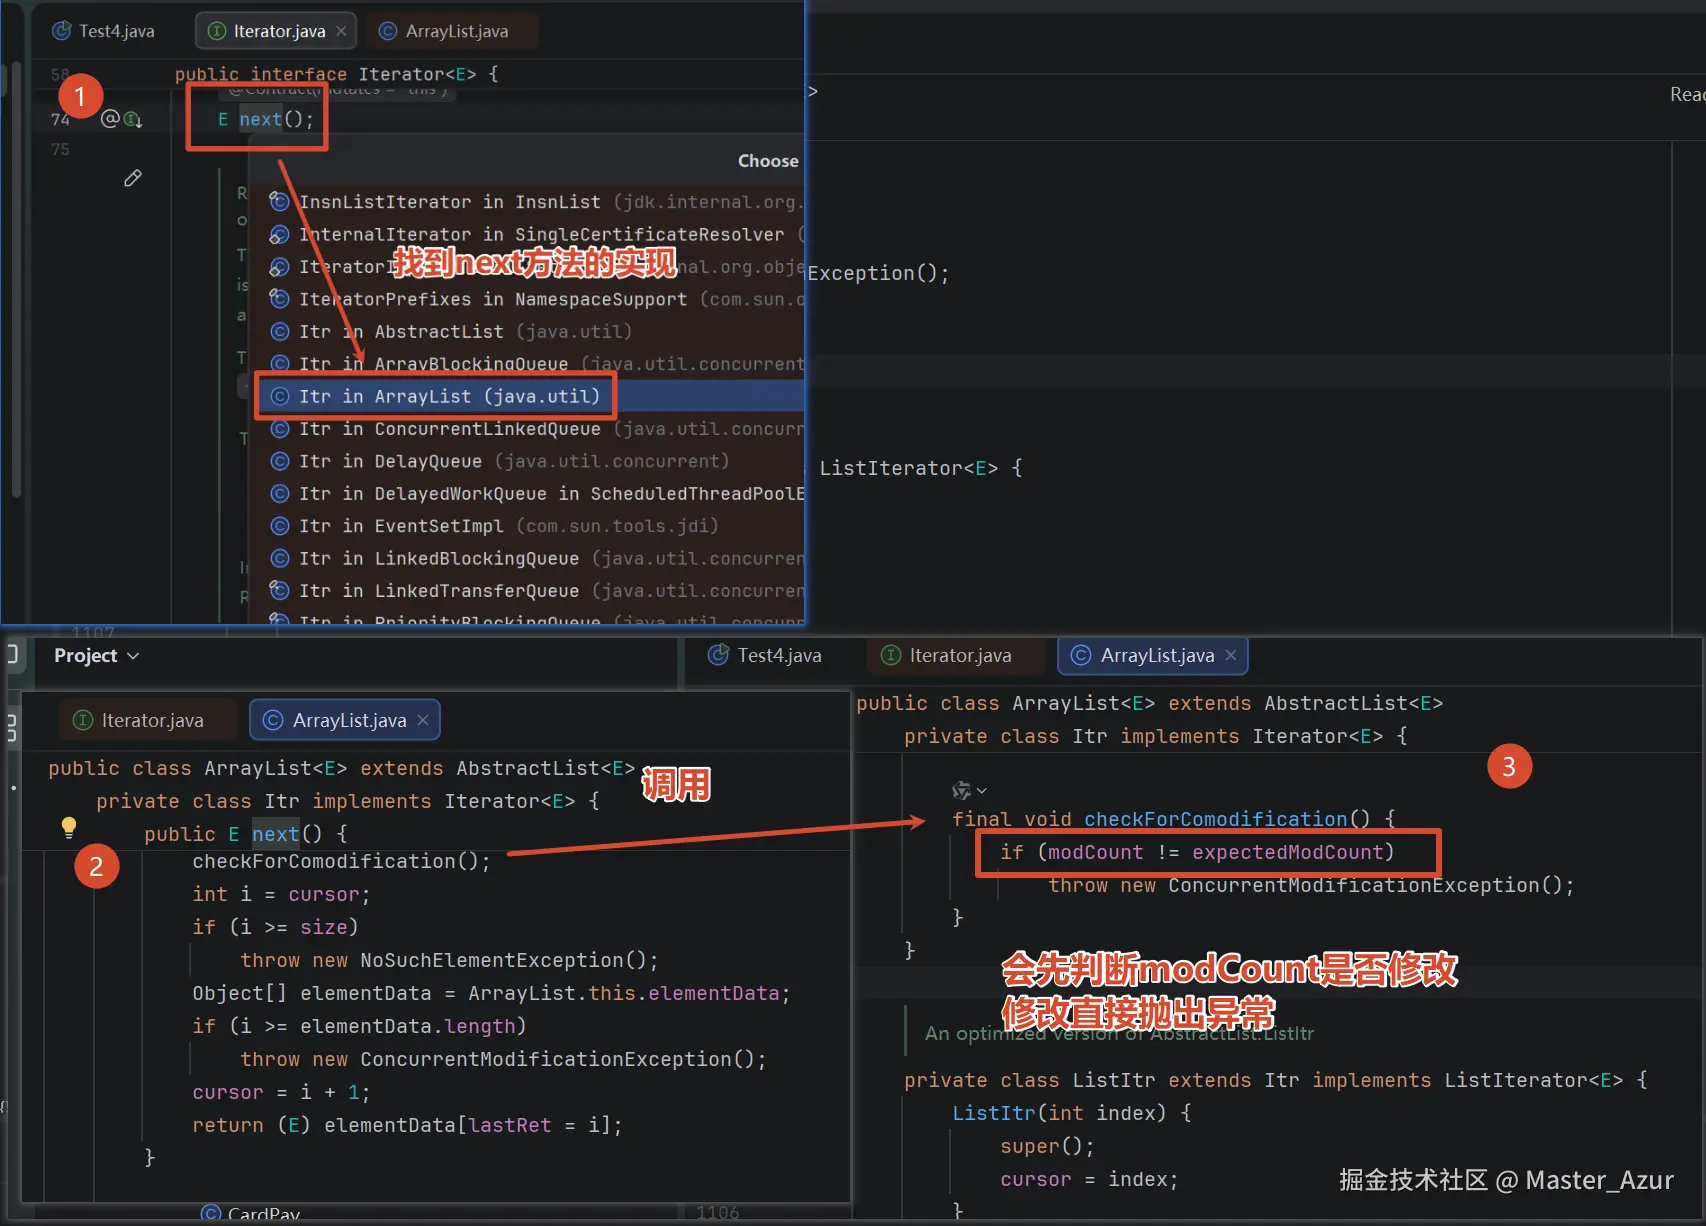The height and width of the screenshot is (1226, 1706).
Task: Click checkForComodification method declaration in right editor
Action: 1215,819
